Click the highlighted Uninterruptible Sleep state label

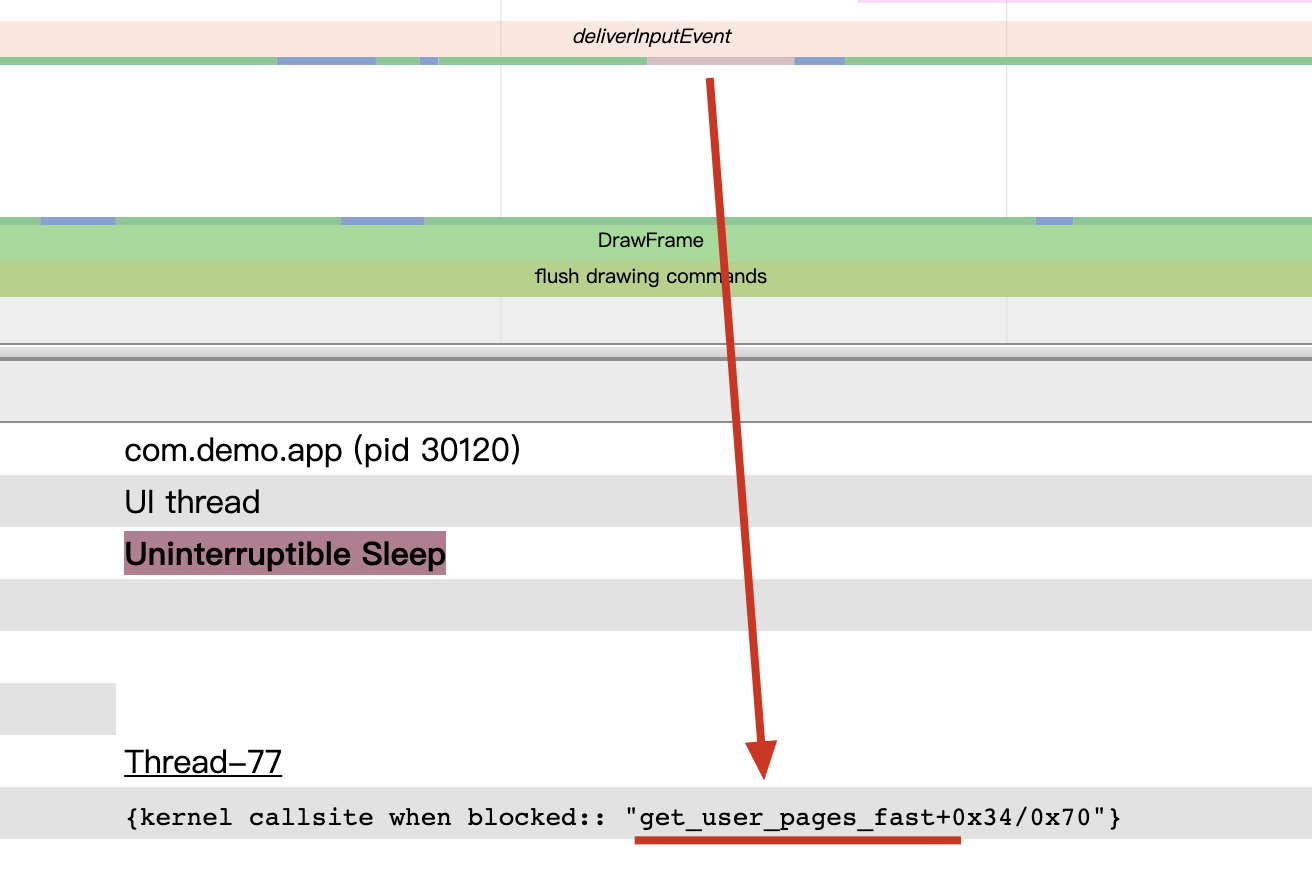point(284,553)
